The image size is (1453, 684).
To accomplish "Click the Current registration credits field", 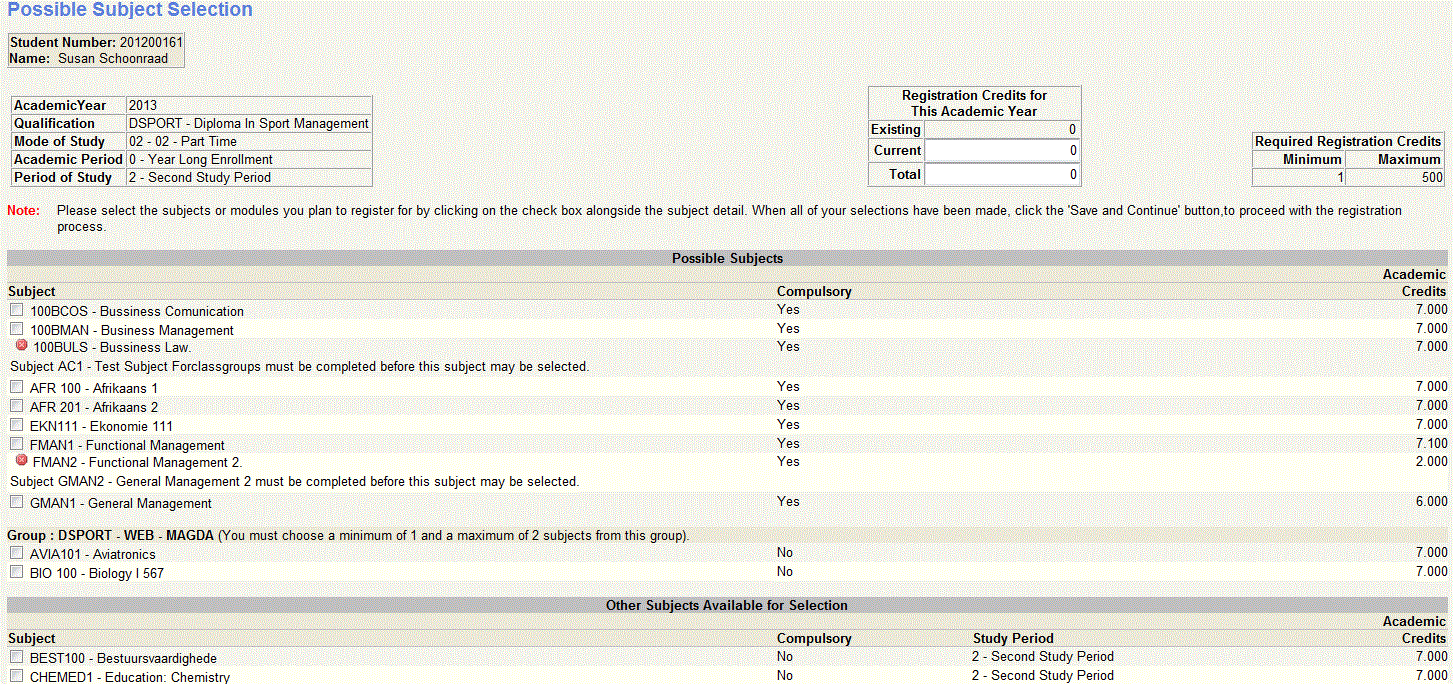I will click(1001, 151).
